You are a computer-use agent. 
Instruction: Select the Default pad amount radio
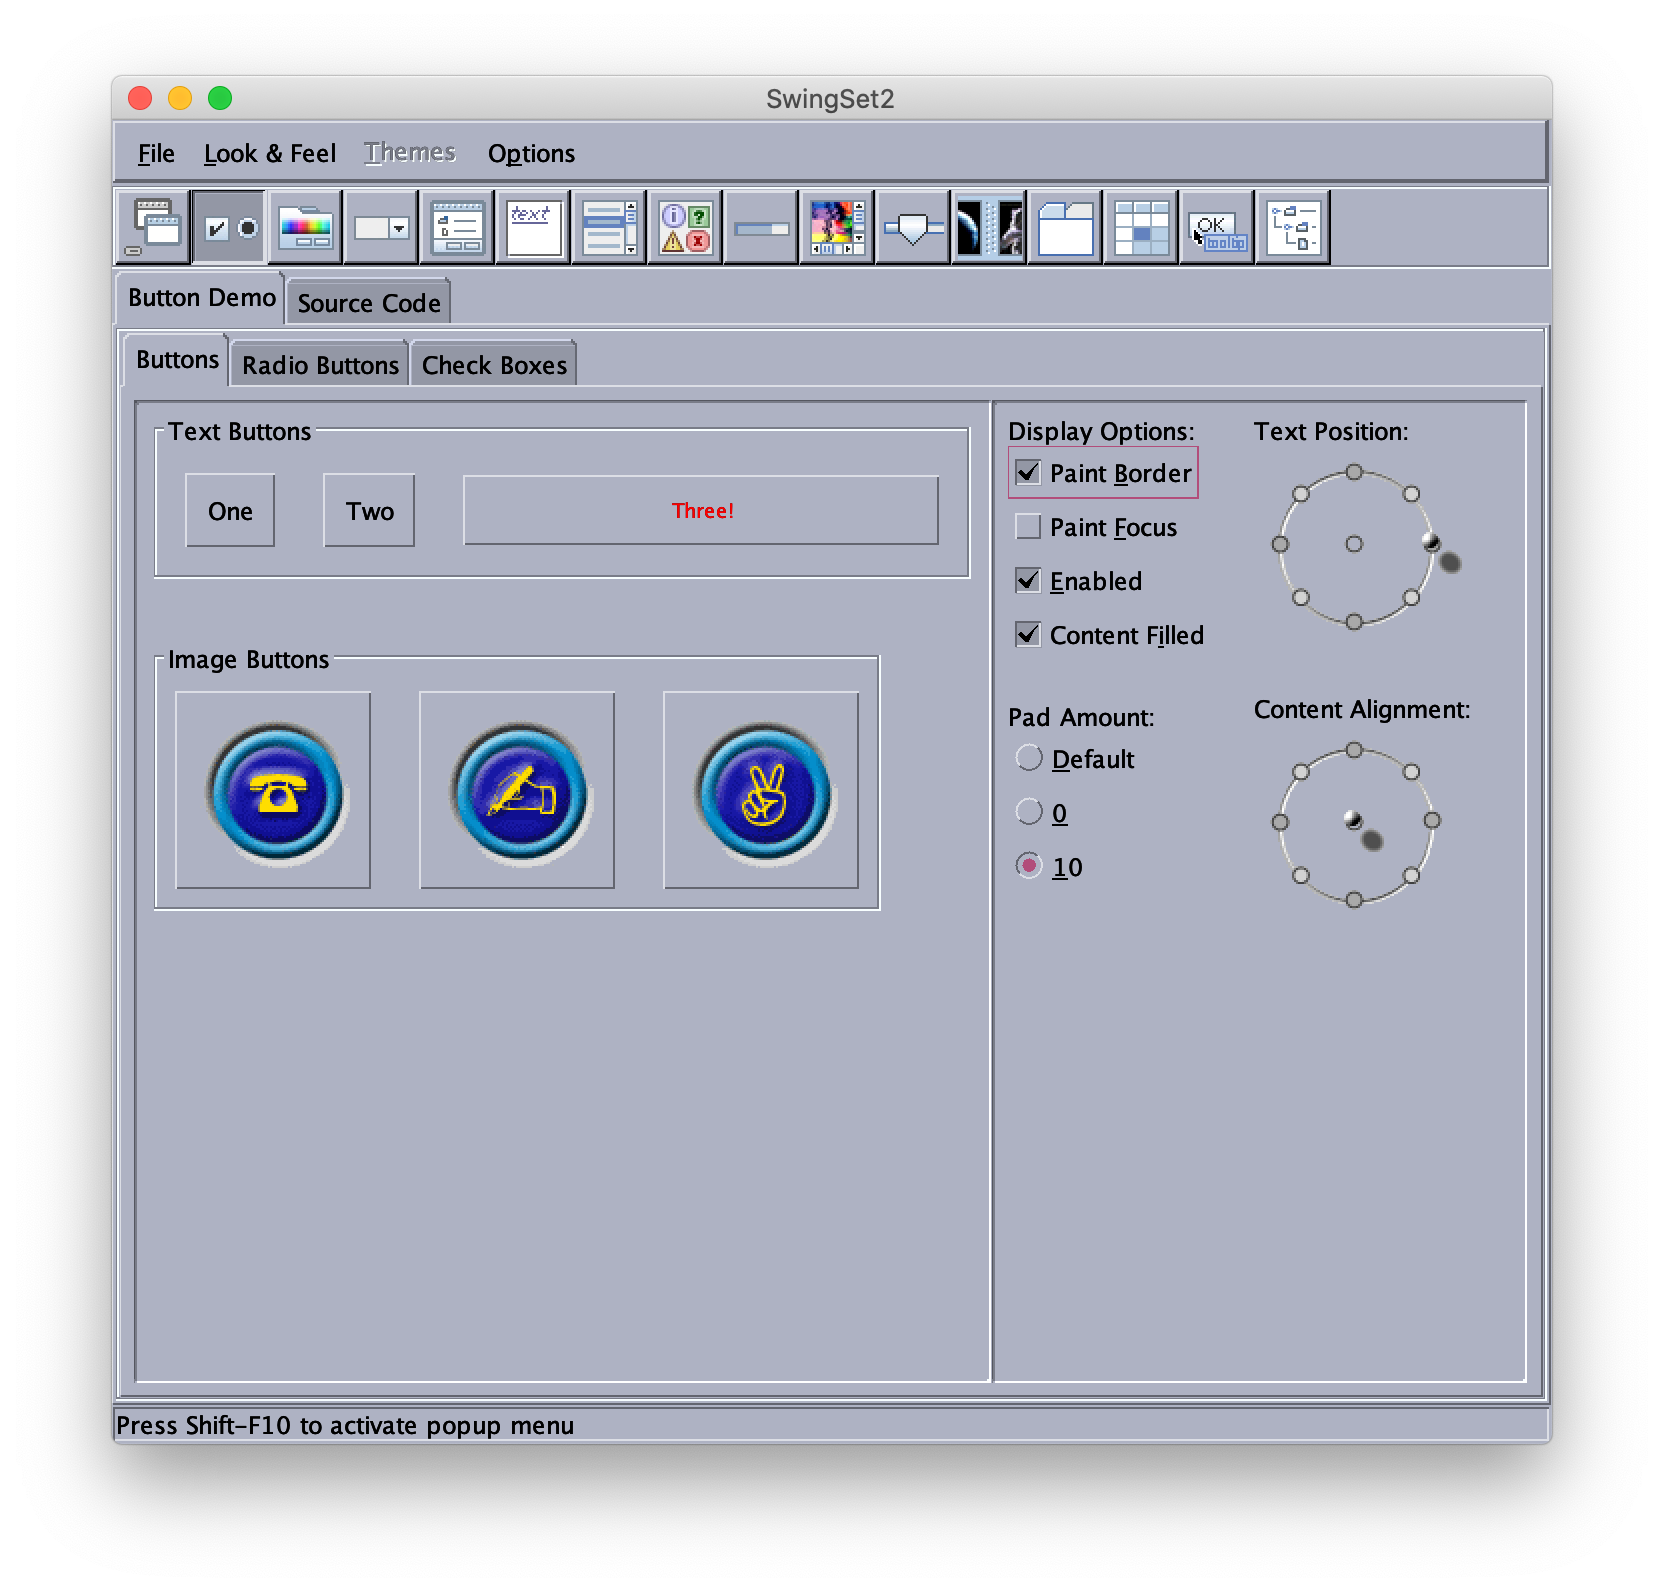click(1029, 759)
